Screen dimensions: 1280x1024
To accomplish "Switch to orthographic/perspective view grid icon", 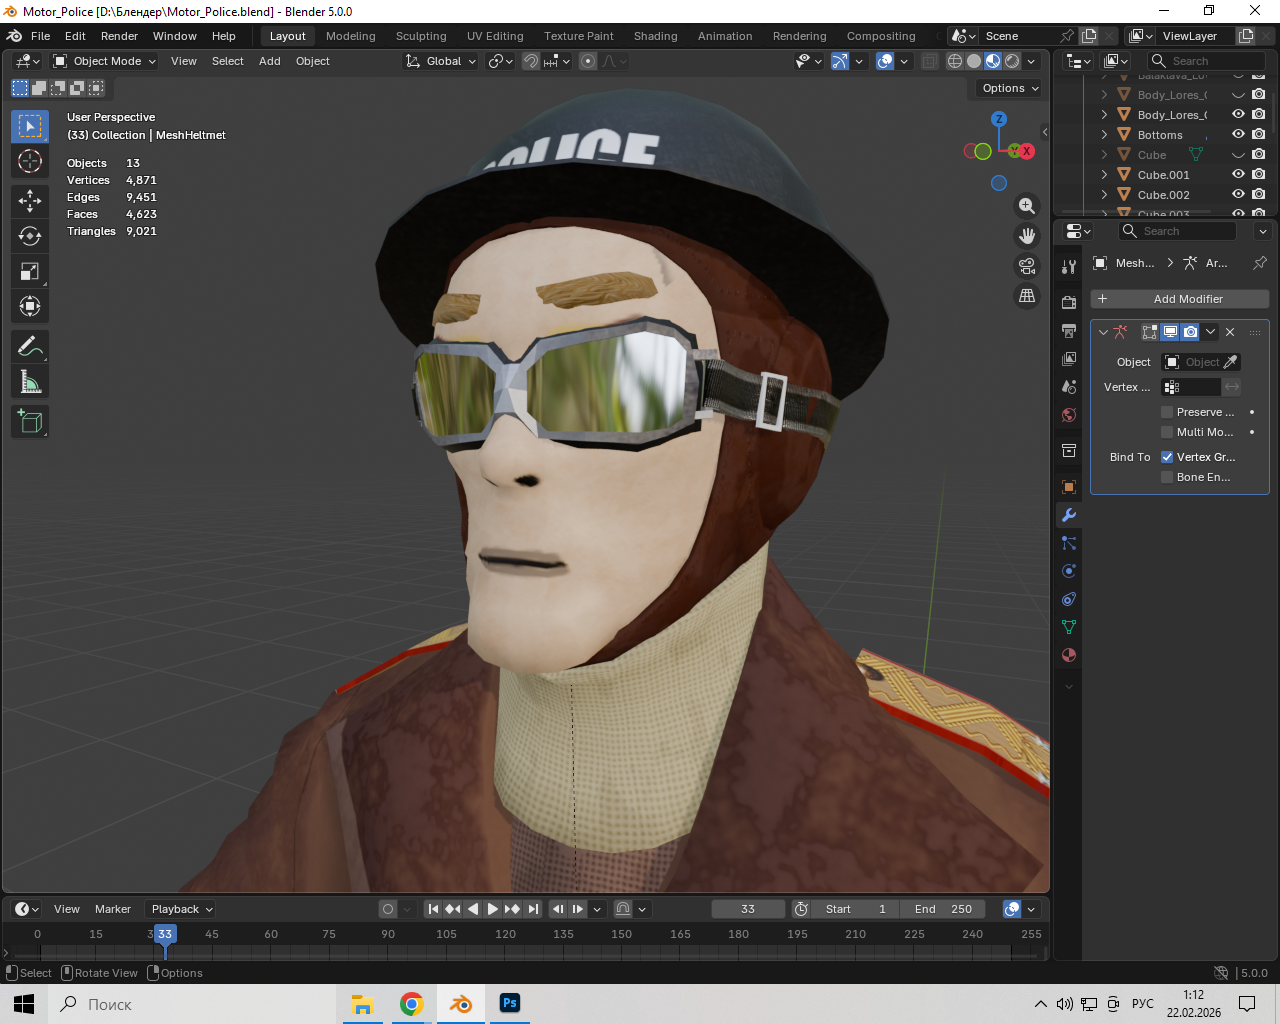I will [1027, 296].
